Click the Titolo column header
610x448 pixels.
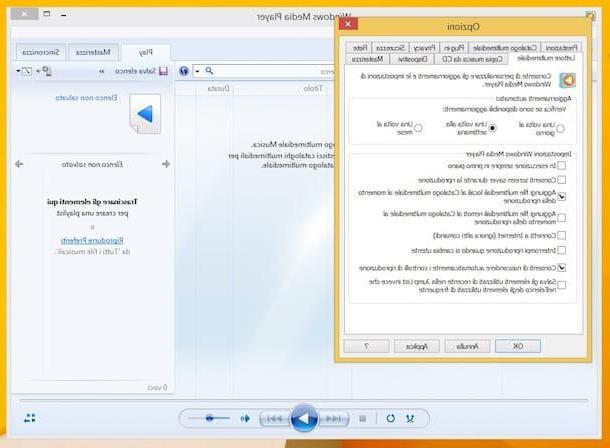click(x=313, y=89)
